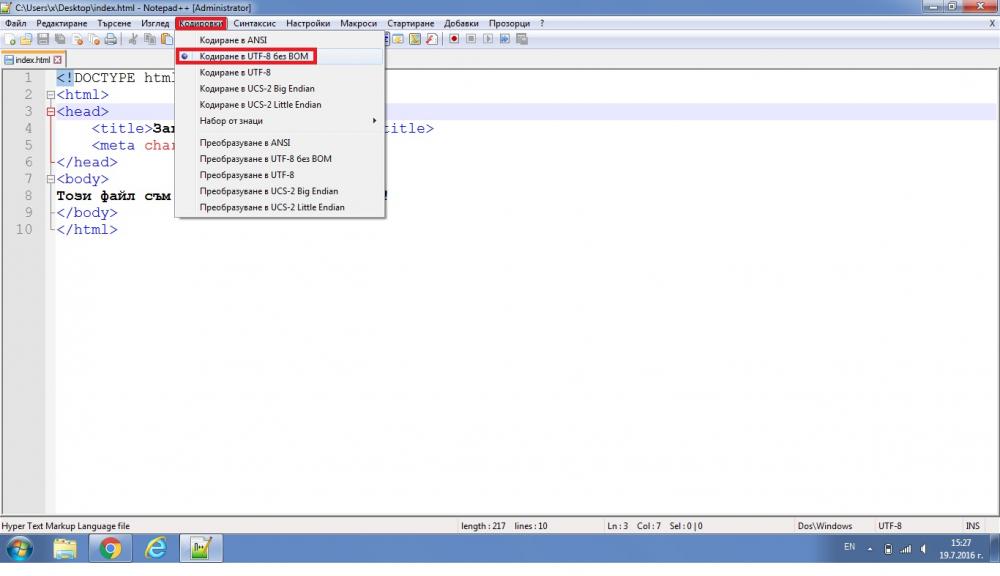The image size is (1000, 576).
Task: Click the New file toolbar icon
Action: pyautogui.click(x=10, y=39)
